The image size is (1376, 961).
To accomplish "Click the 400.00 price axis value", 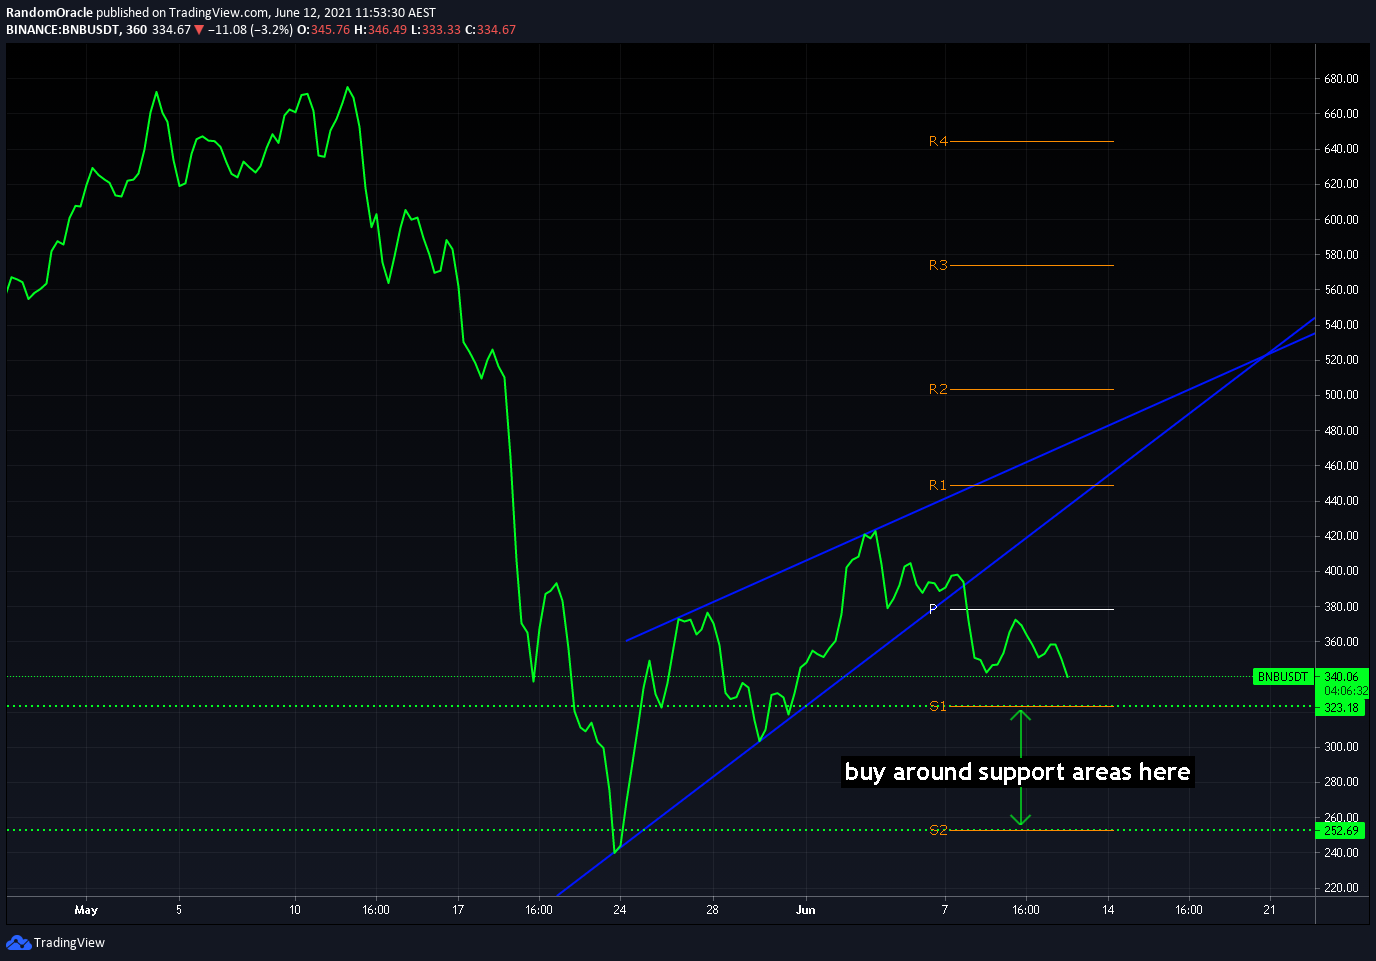I will 1341,571.
